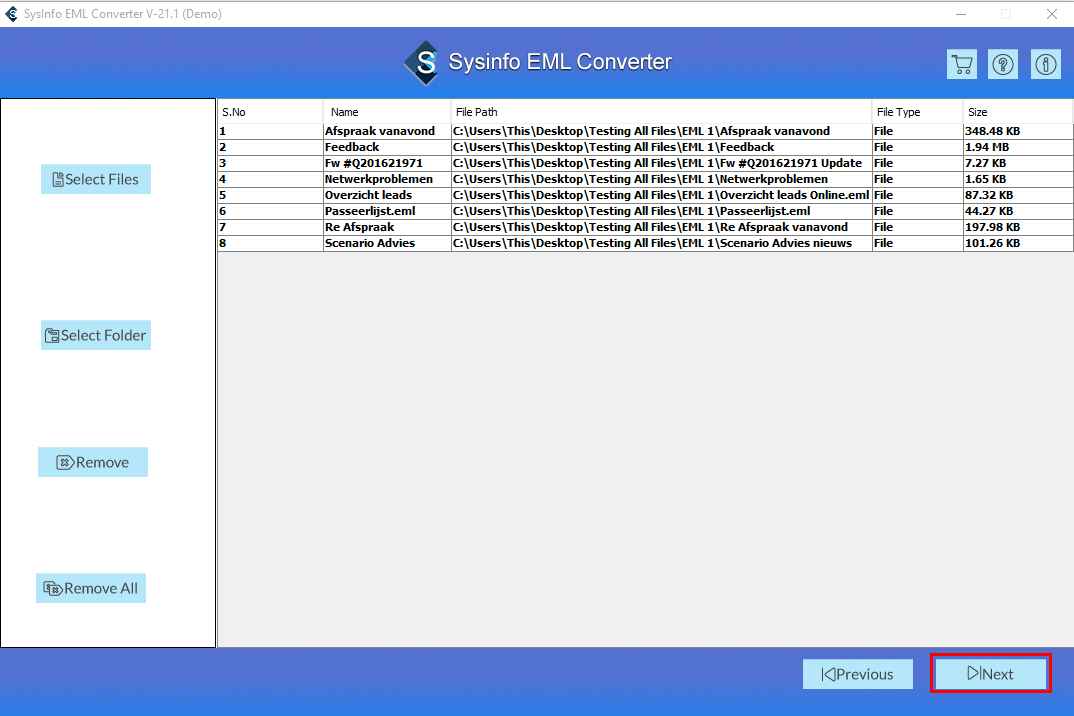Click the Remove All button

click(90, 589)
